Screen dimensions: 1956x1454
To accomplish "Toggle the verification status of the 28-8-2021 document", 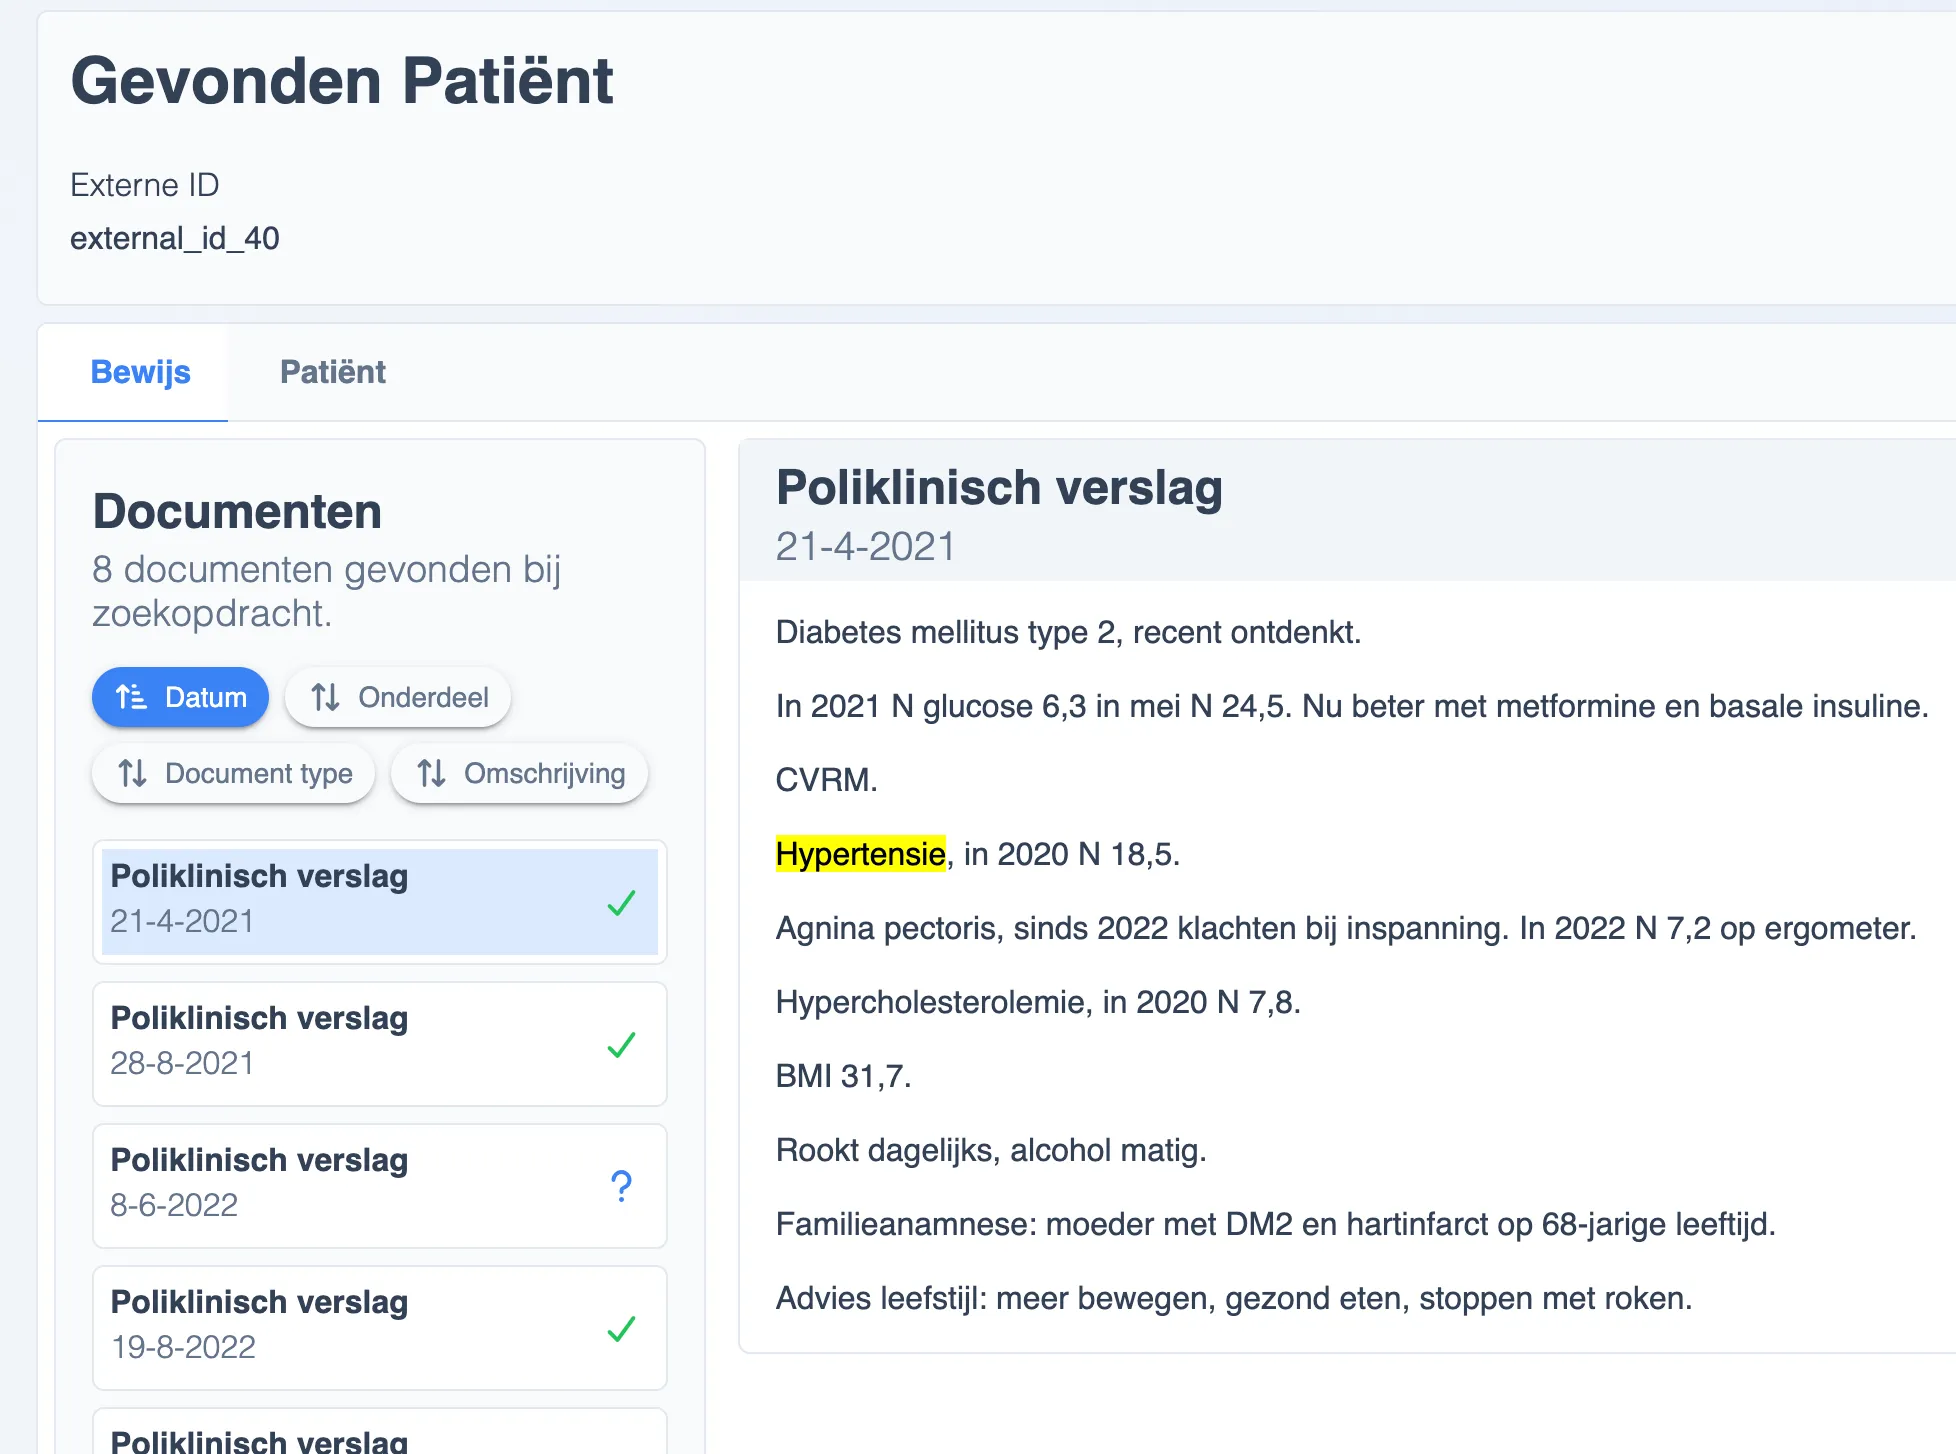I will pyautogui.click(x=621, y=1045).
